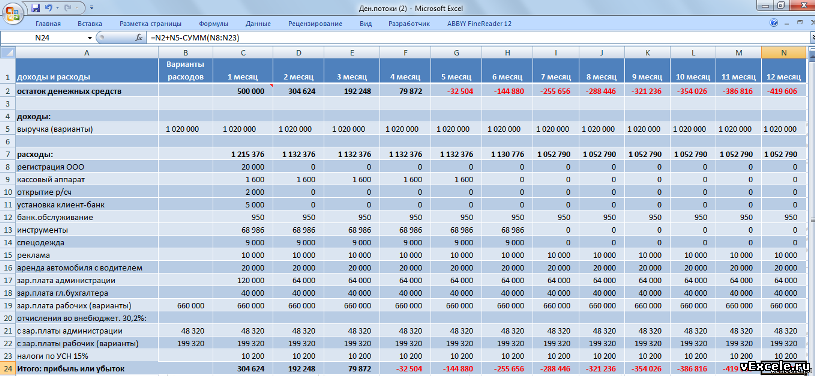Click the 'Варианты расходов' header cell
This screenshot has height=376, width=815.
[x=186, y=71]
